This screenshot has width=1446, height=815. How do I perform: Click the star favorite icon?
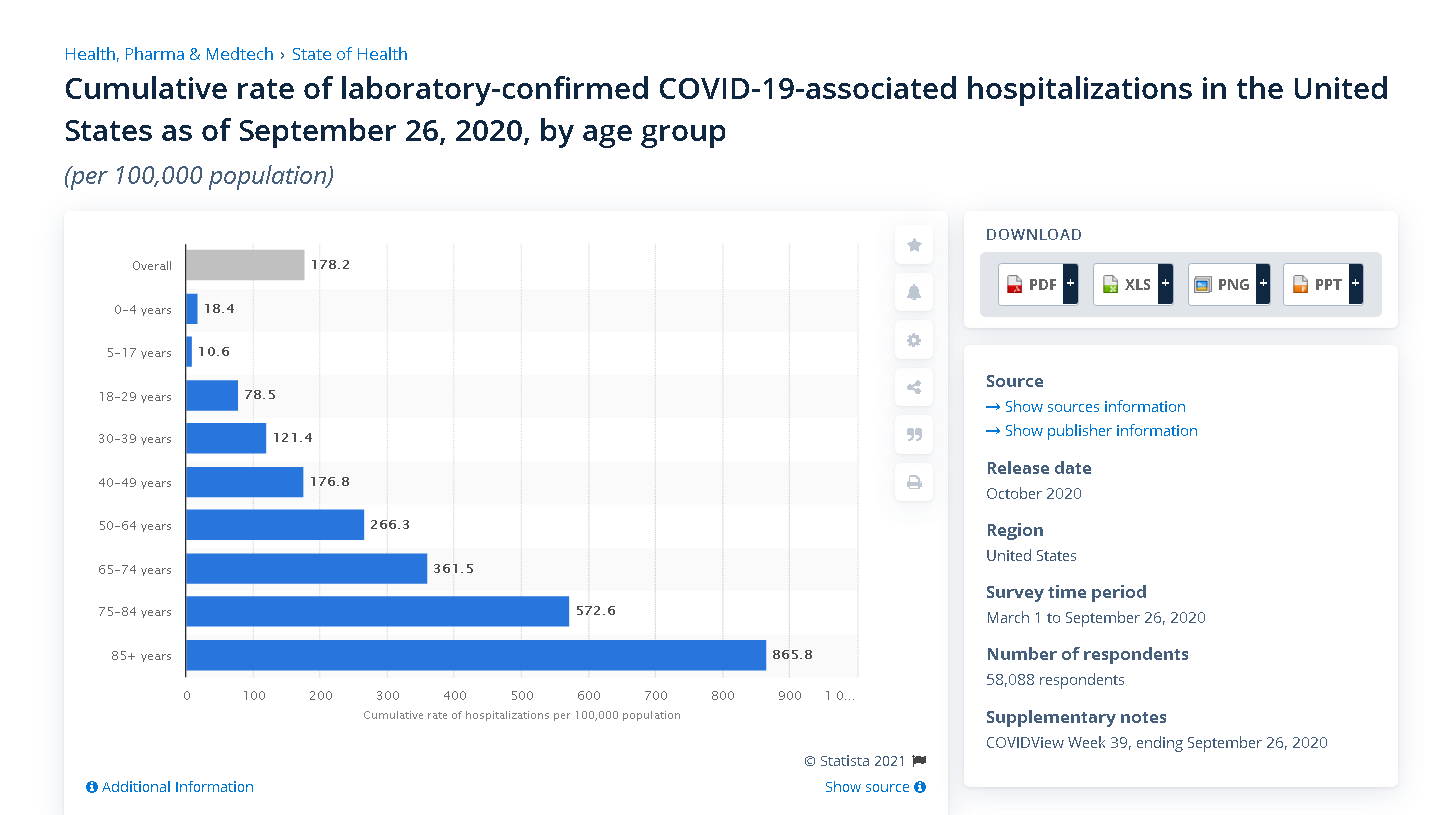913,245
